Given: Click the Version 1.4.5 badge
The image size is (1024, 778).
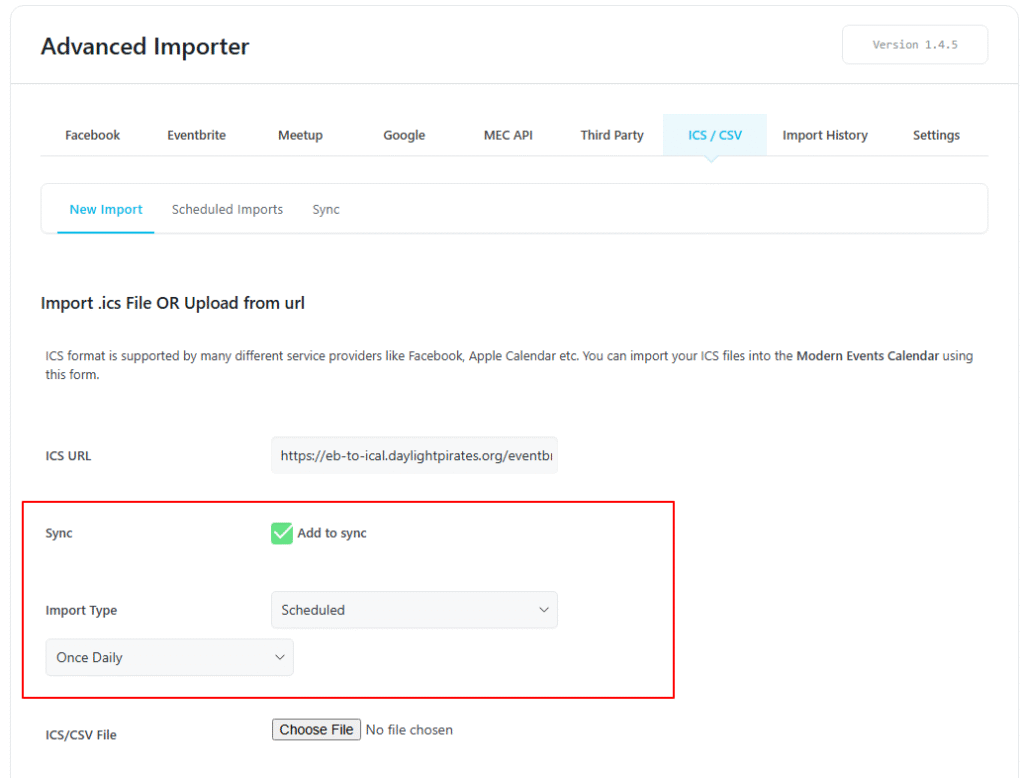Looking at the screenshot, I should [914, 44].
